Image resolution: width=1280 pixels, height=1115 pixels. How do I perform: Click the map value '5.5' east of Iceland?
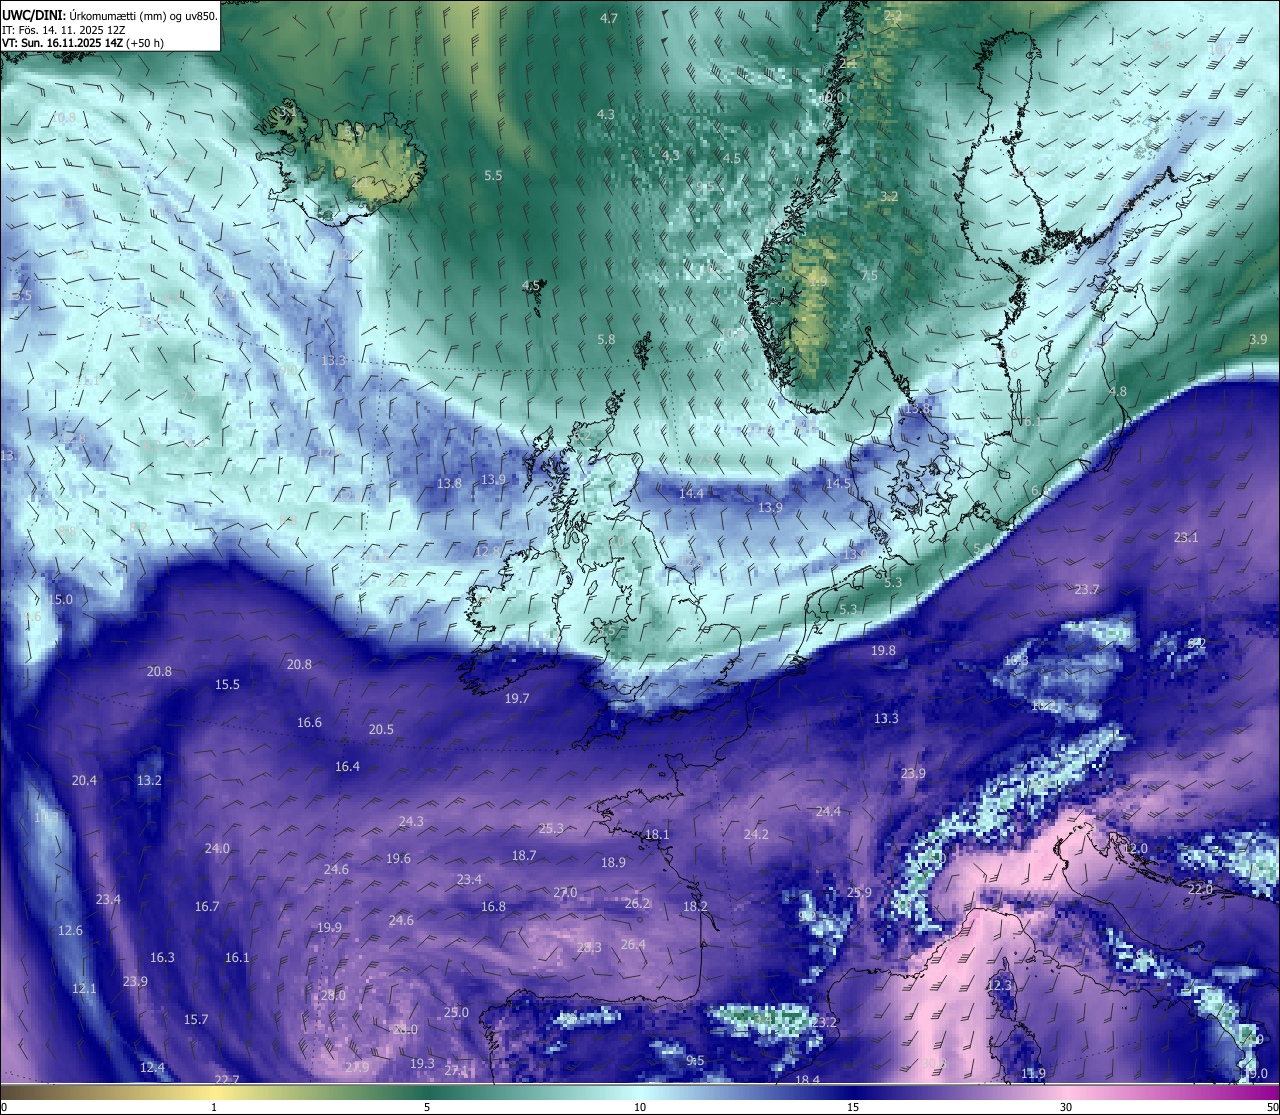pyautogui.click(x=493, y=175)
